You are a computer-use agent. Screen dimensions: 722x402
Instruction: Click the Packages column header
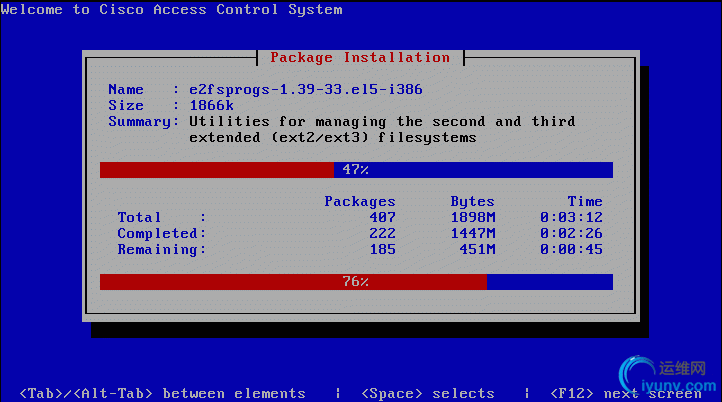(x=360, y=202)
